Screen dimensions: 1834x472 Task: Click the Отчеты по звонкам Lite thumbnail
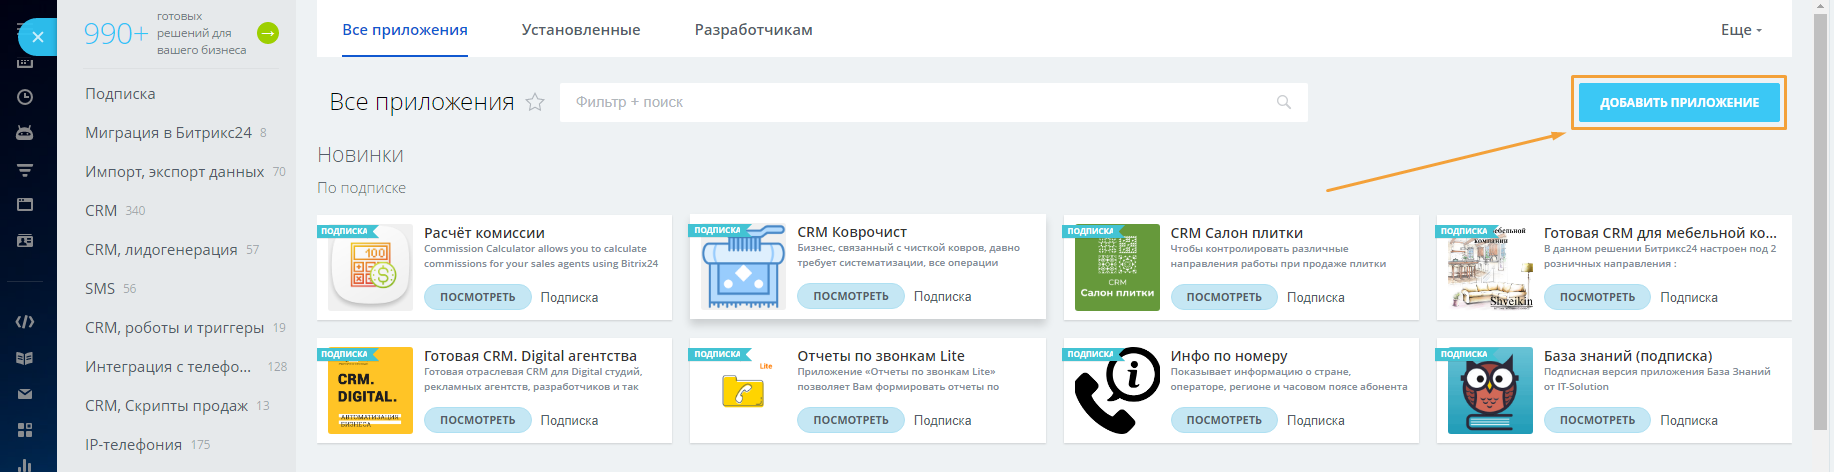(x=743, y=390)
